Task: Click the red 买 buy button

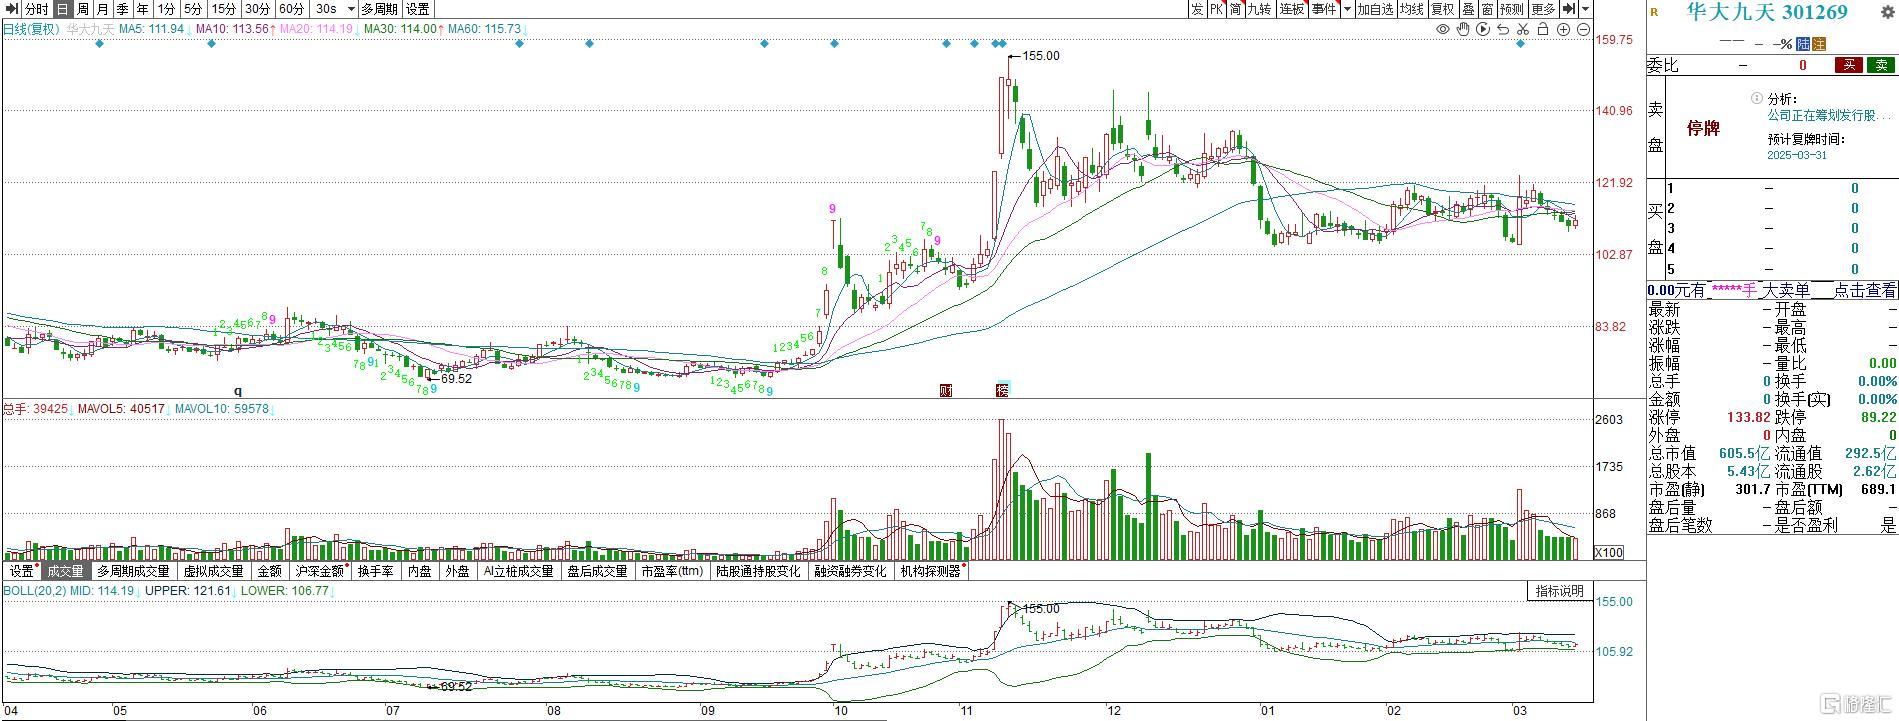Action: (1848, 65)
